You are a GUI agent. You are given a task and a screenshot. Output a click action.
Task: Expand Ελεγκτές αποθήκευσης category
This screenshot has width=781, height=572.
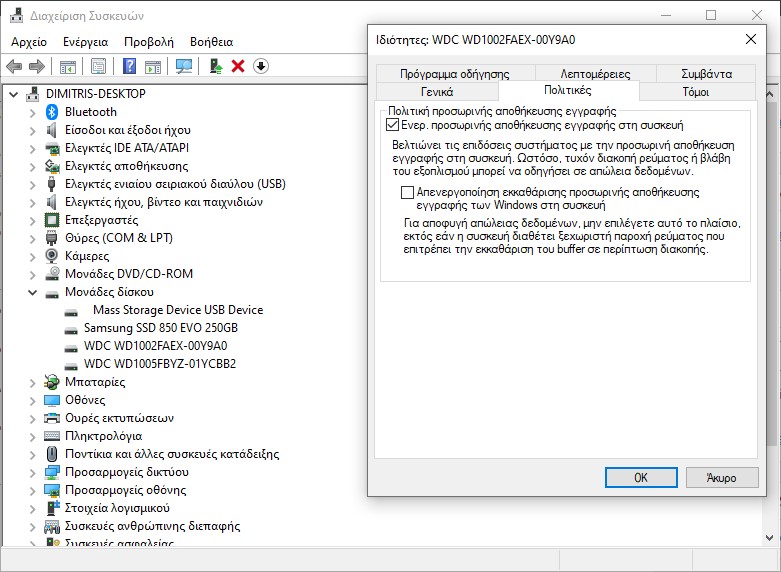click(x=32, y=166)
